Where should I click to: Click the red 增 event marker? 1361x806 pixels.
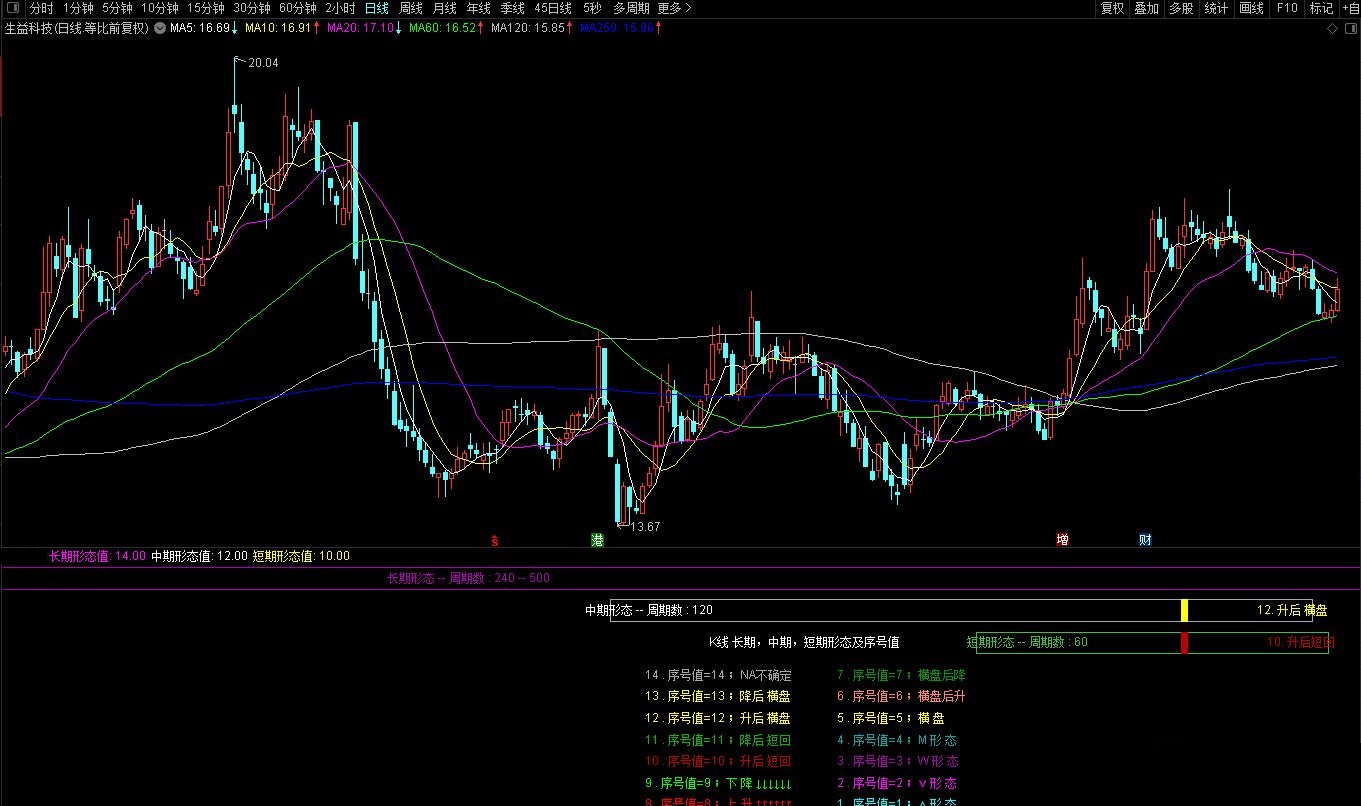point(1063,540)
